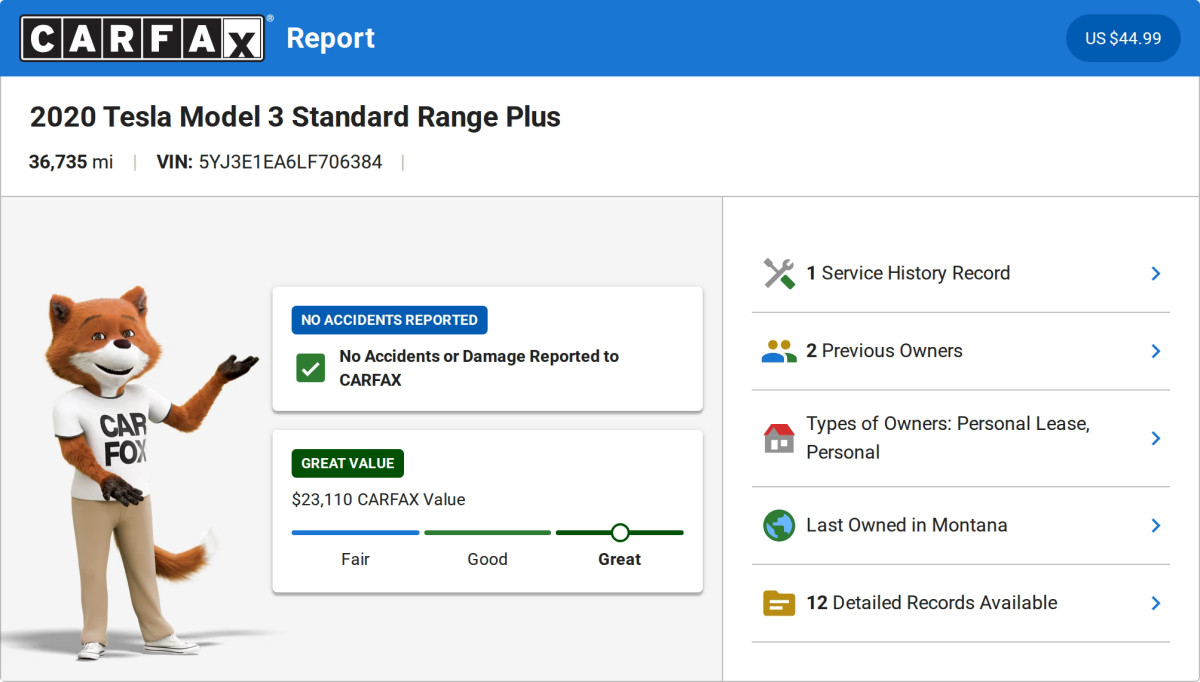1200x682 pixels.
Task: Expand the Types of Owners chevron
Action: [1155, 438]
